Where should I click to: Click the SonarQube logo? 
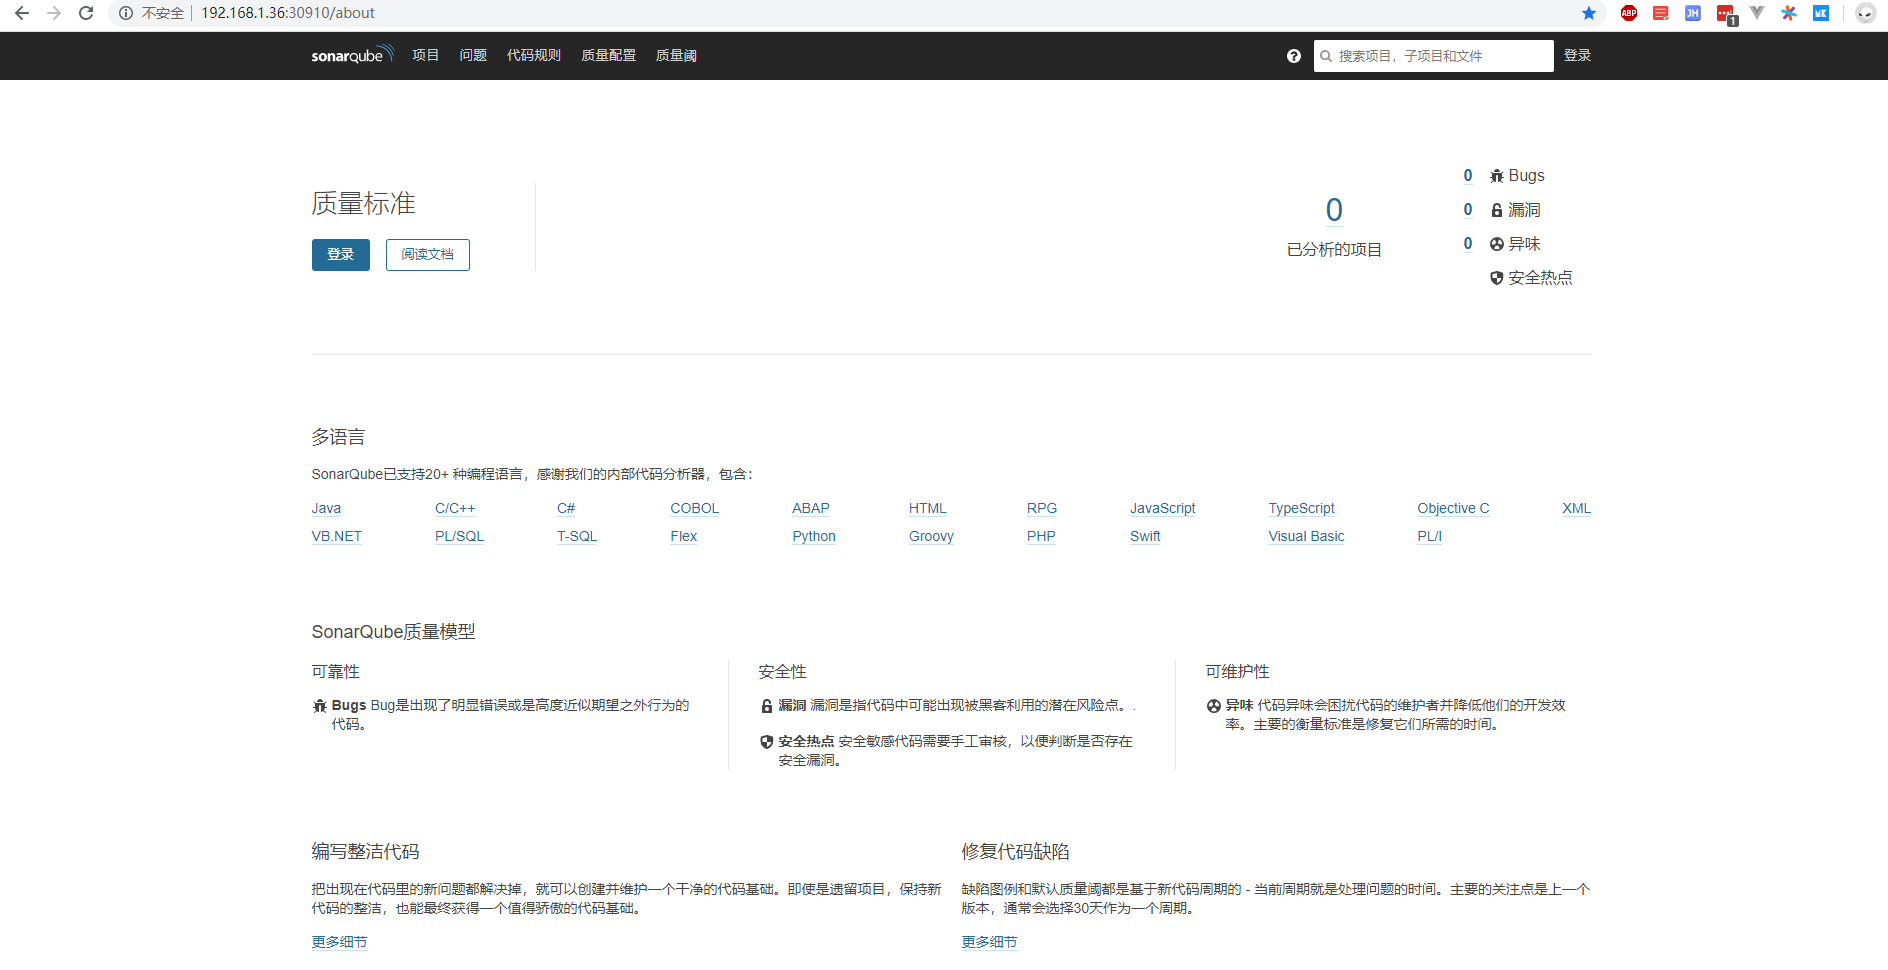352,55
